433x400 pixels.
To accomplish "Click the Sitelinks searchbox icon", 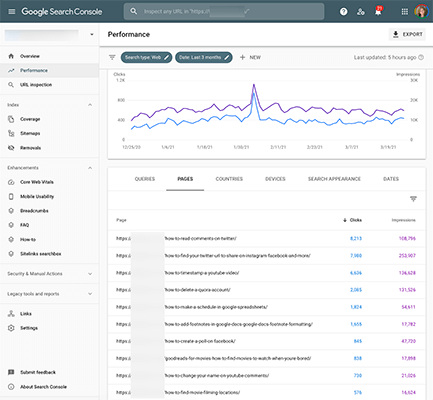I will pyautogui.click(x=11, y=254).
